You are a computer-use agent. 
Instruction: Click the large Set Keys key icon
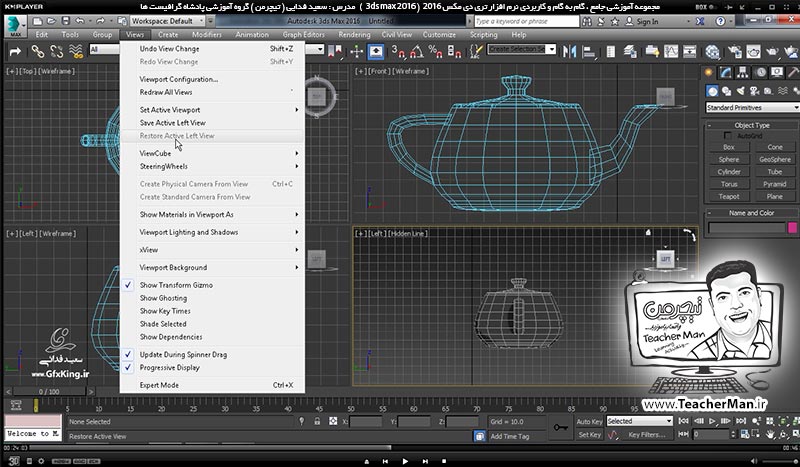pos(560,427)
